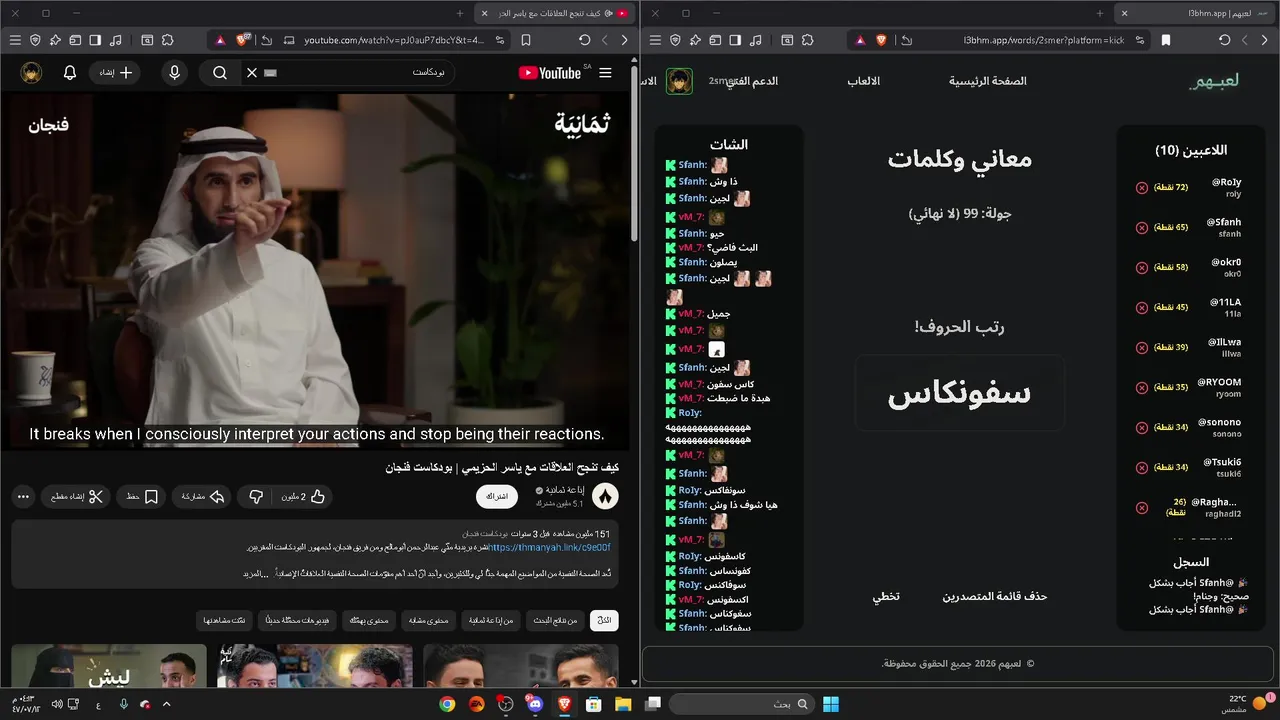Remove player okr0 with X icon
Screen dimensions: 1280x720
[x=1142, y=268]
